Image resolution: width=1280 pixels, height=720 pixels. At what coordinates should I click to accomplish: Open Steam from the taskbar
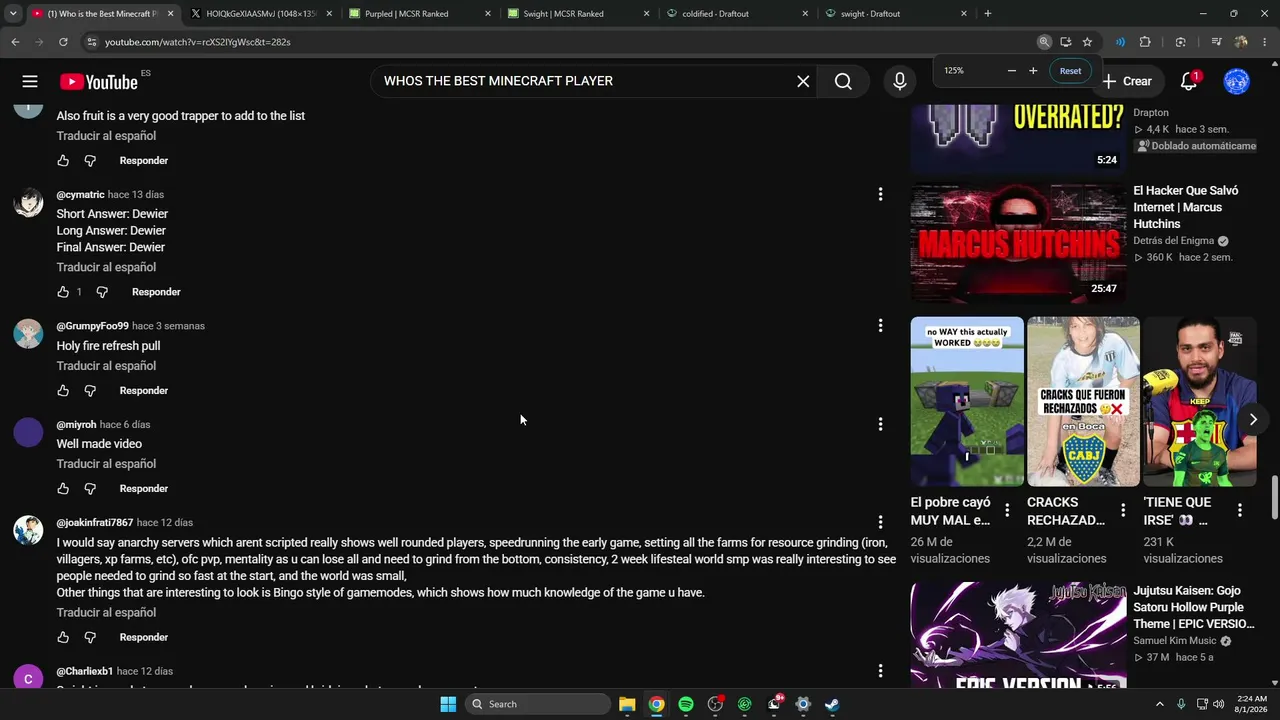pos(832,704)
